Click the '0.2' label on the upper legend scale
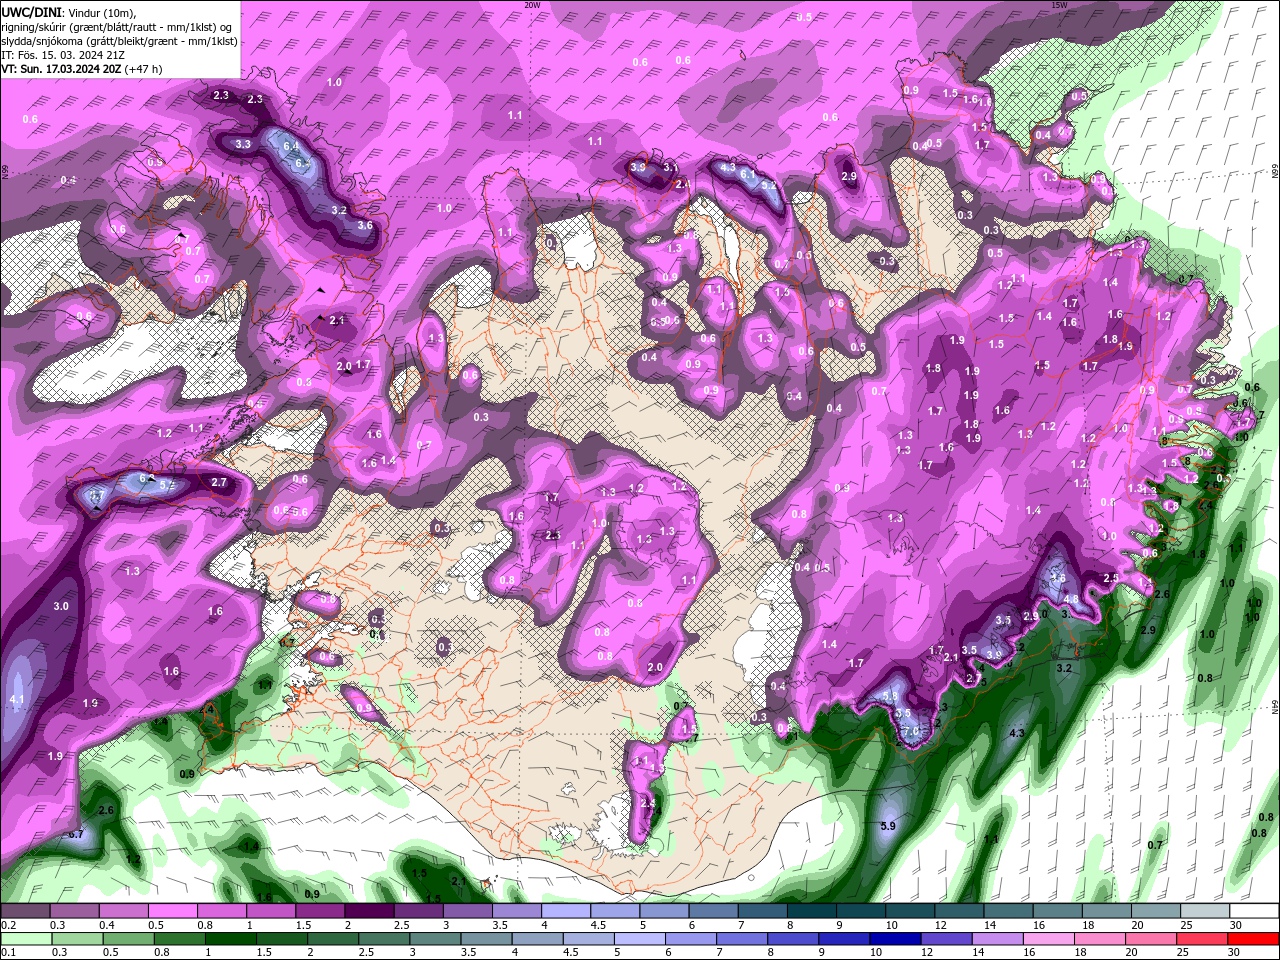This screenshot has width=1280, height=960. (8, 925)
